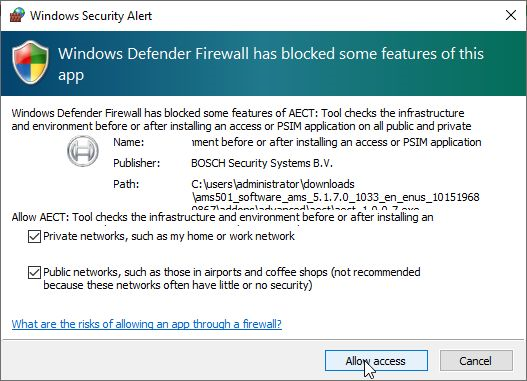The width and height of the screenshot is (527, 381).
Task: Click the Name label
Action: tap(128, 142)
